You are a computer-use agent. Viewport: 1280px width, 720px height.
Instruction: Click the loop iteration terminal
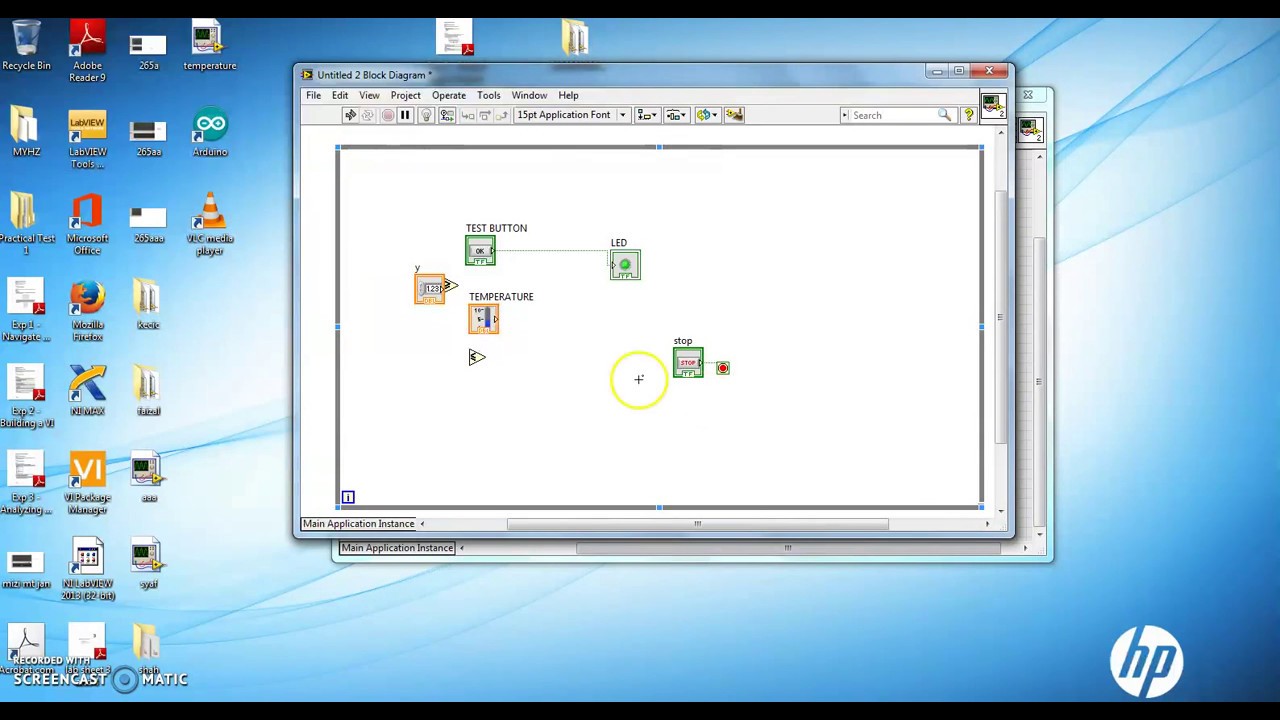[x=348, y=497]
